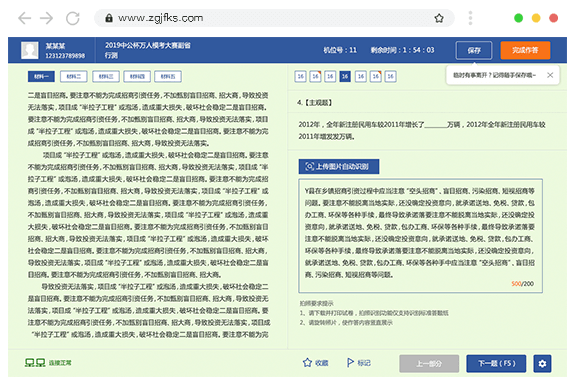Click the 4.【主观题】 question heading
The image size is (575, 380).
coord(314,103)
